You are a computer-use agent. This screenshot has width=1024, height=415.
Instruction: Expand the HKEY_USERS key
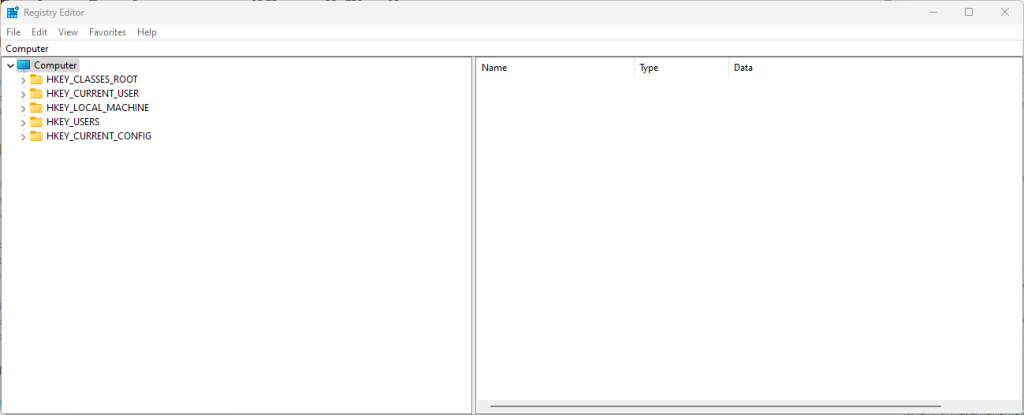(24, 123)
